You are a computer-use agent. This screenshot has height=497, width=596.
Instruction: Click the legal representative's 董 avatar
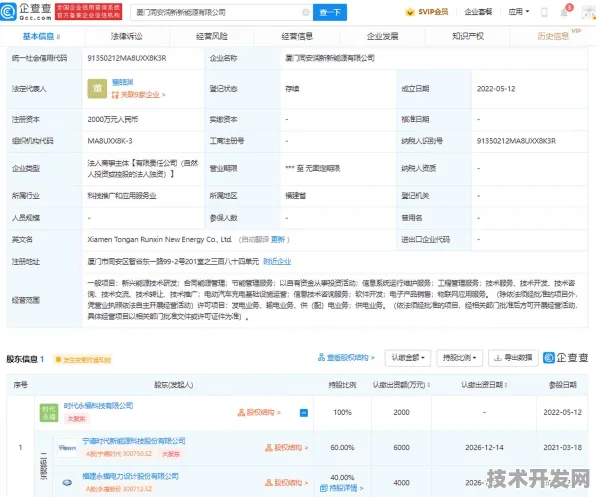point(97,89)
